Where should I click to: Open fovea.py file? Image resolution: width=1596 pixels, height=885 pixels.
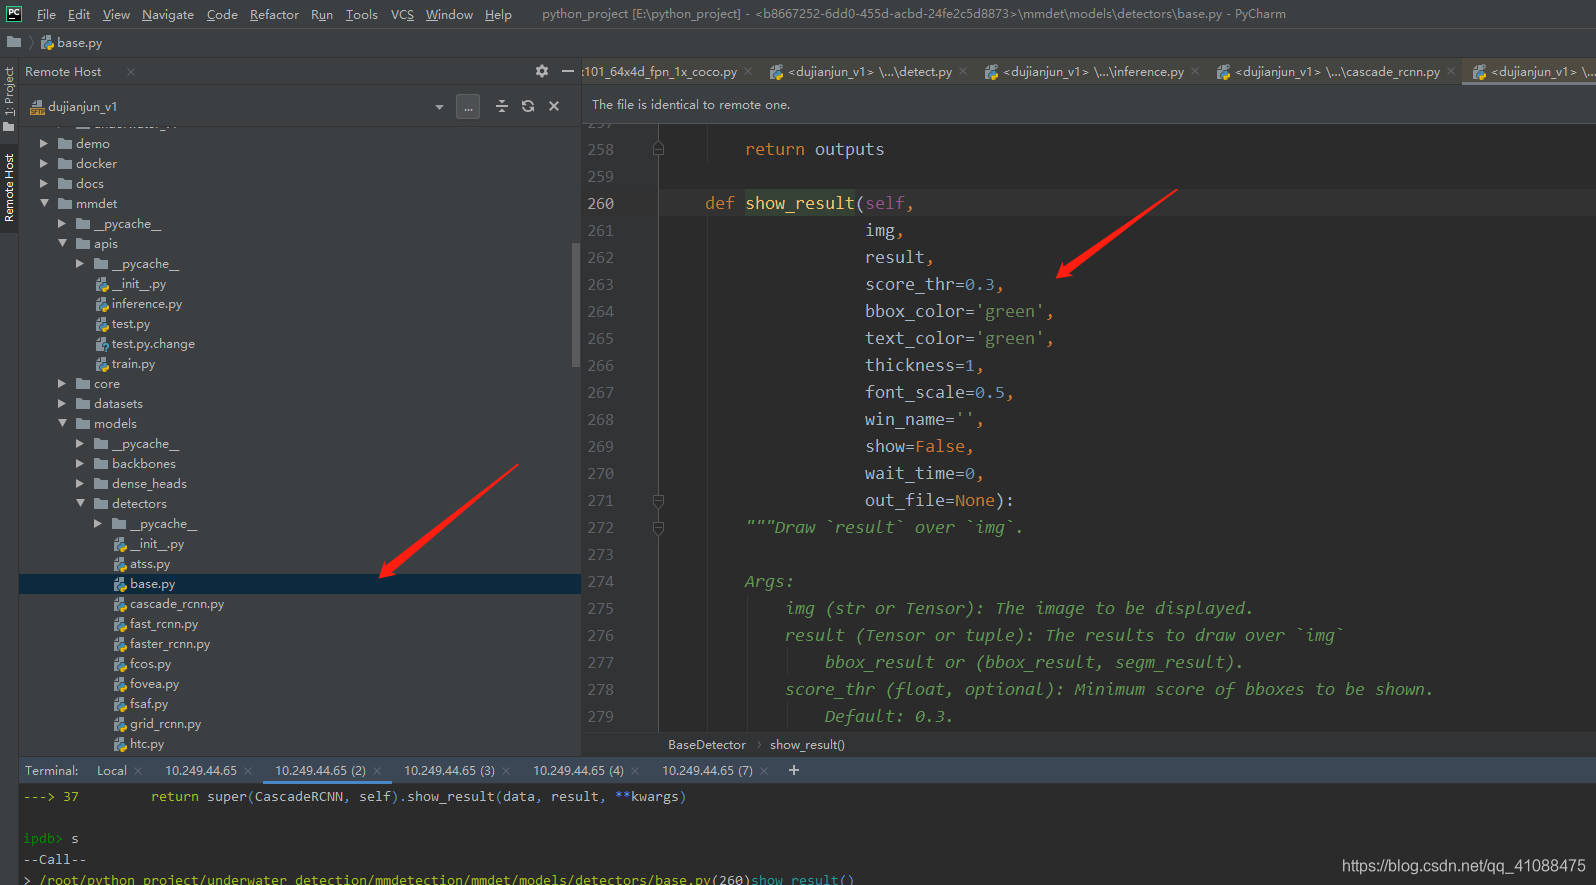(154, 684)
